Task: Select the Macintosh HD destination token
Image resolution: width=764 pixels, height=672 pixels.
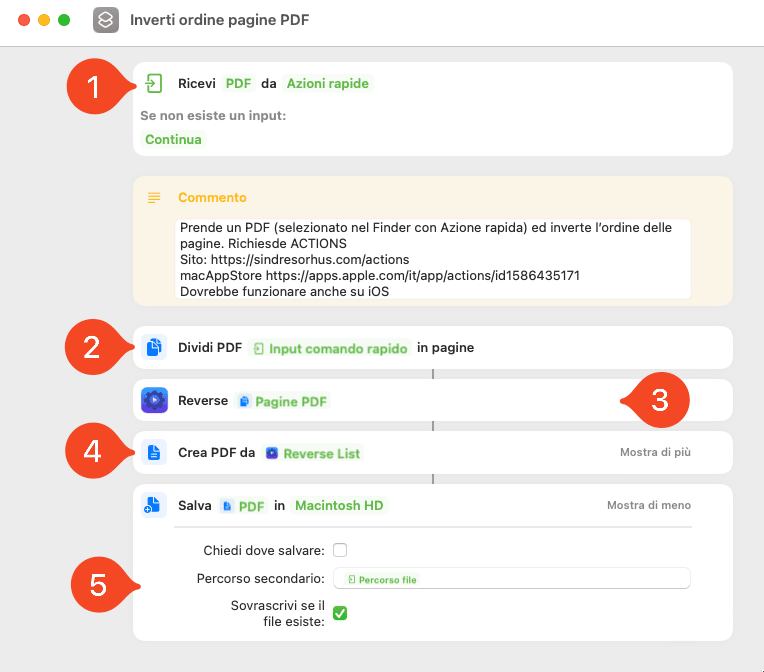Action: [x=339, y=506]
